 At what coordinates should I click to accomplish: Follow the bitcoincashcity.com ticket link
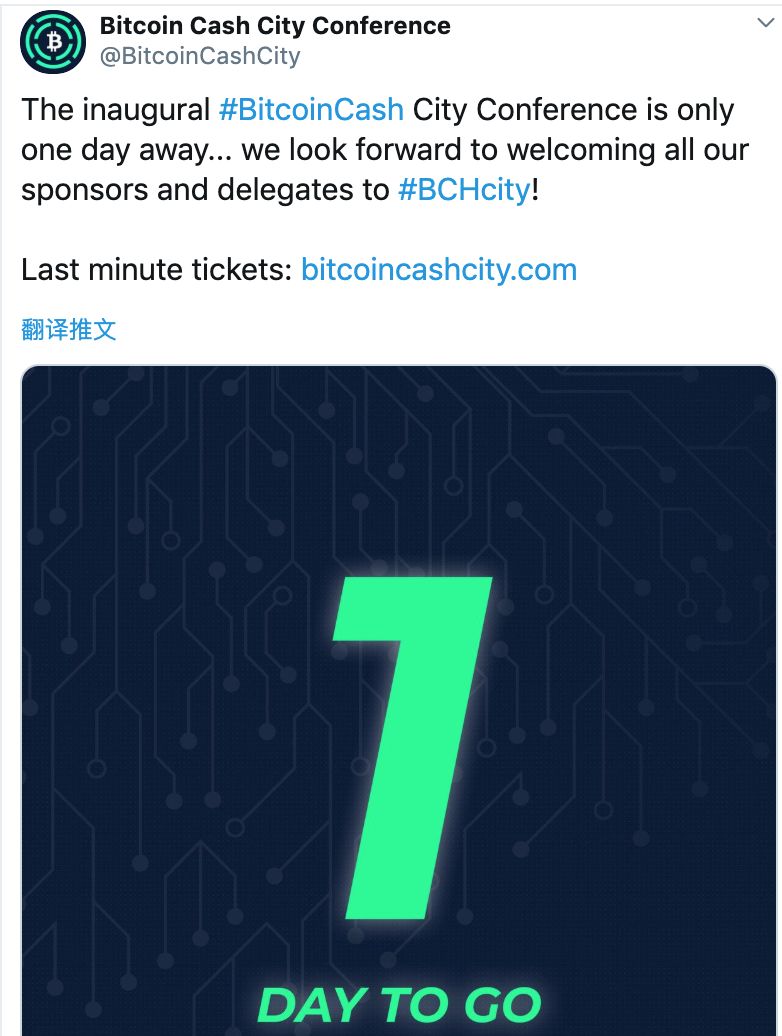(439, 270)
